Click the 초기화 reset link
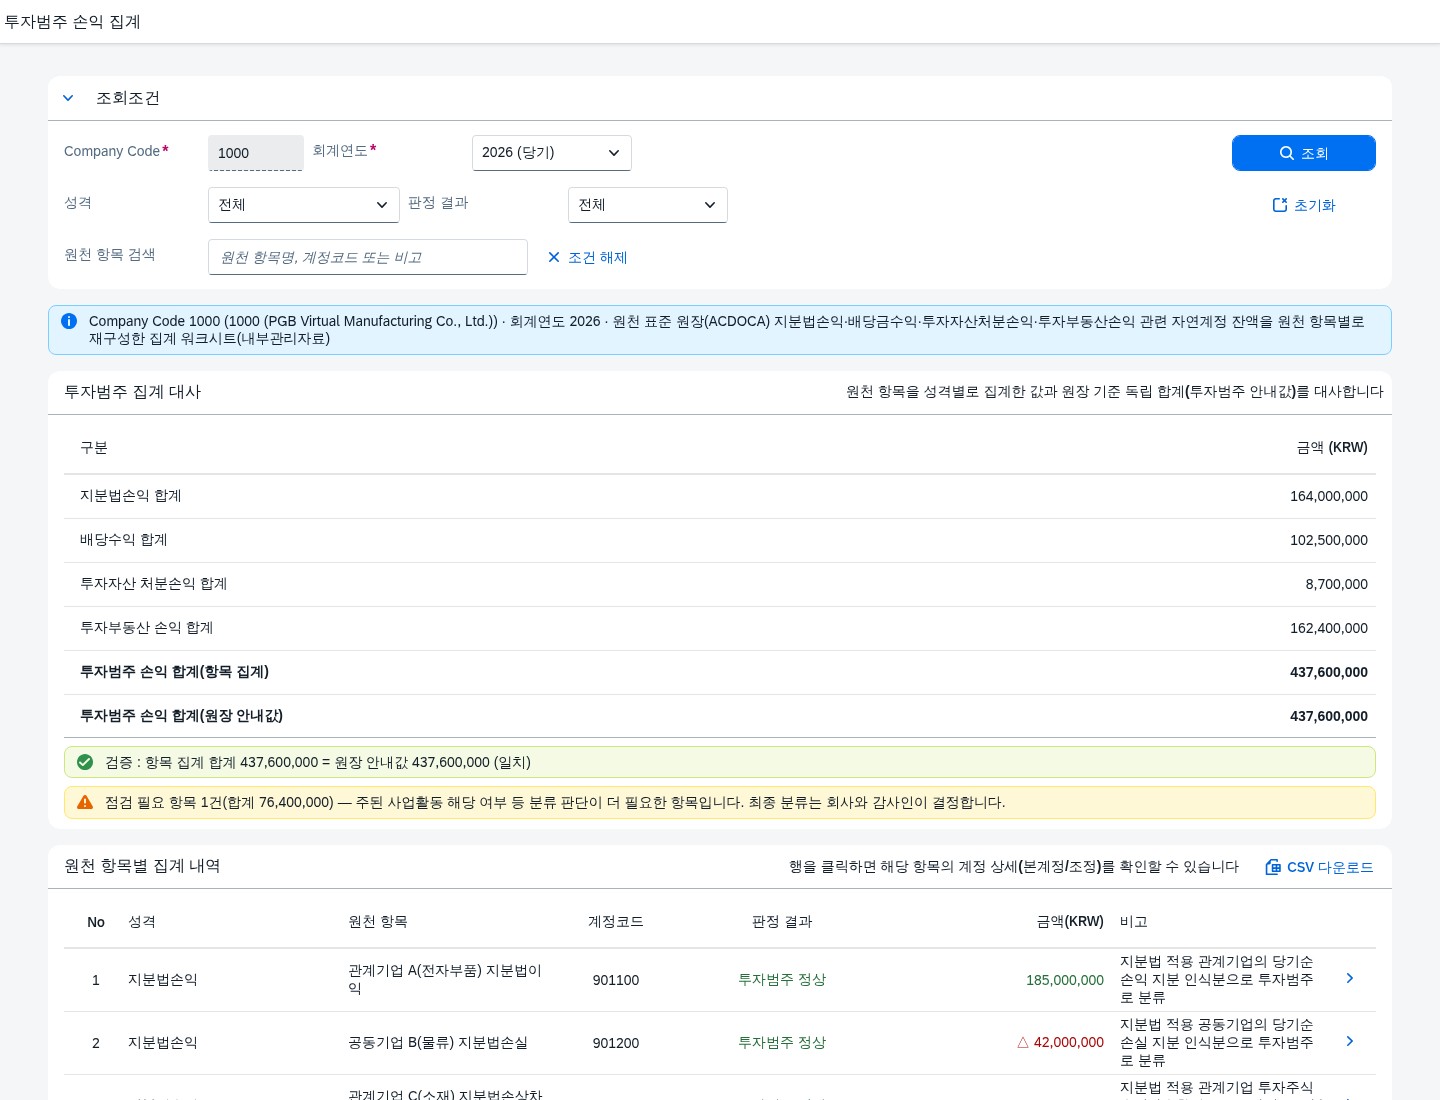The width and height of the screenshot is (1440, 1100). 1304,205
